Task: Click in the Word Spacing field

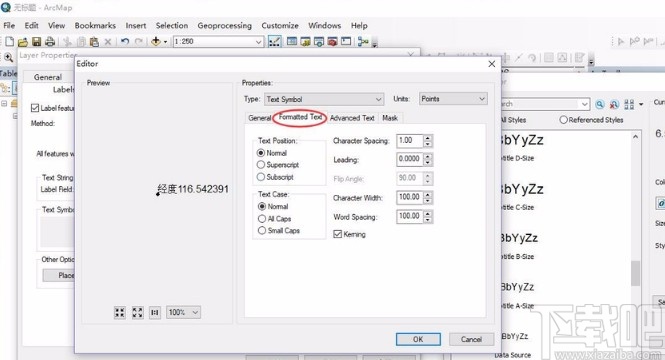Action: click(x=410, y=216)
